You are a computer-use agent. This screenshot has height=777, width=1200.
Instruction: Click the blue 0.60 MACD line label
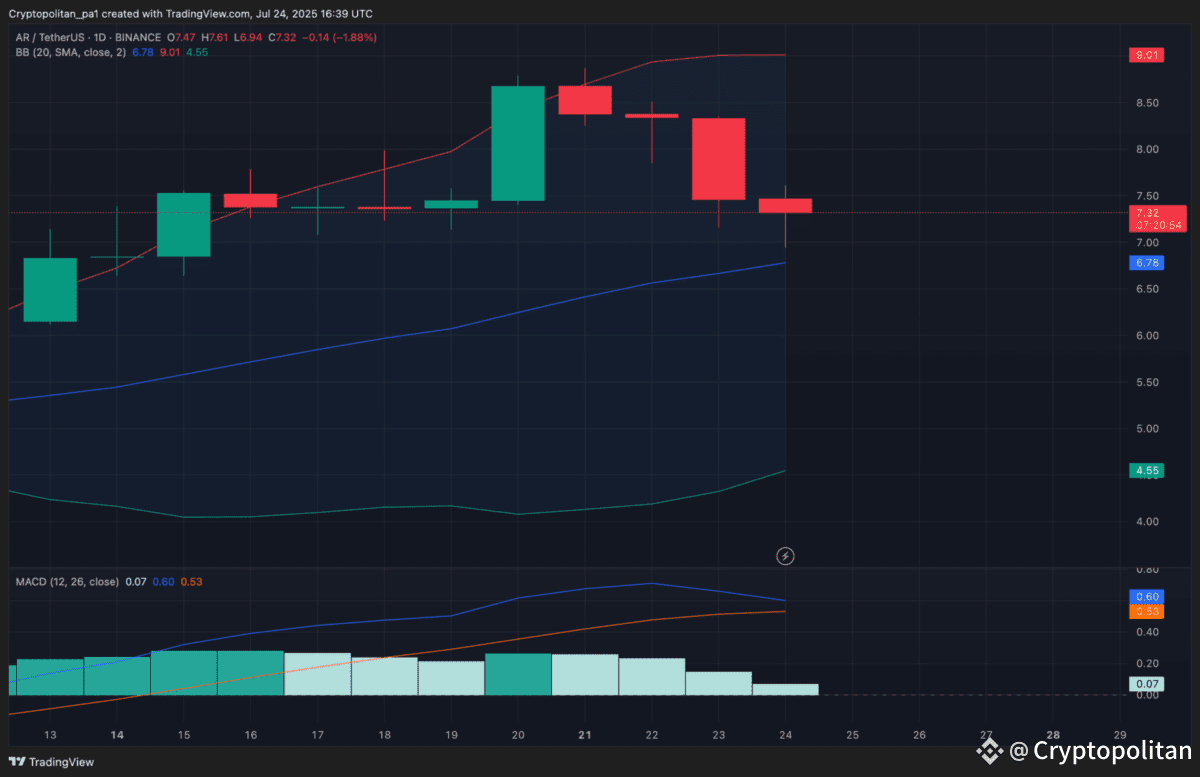1146,596
